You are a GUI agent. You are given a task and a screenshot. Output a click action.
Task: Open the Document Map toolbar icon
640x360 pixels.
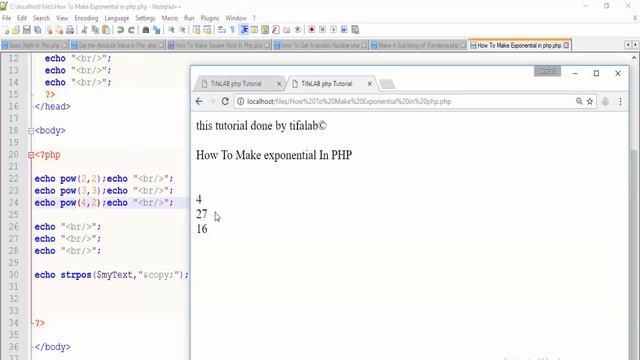265,30
